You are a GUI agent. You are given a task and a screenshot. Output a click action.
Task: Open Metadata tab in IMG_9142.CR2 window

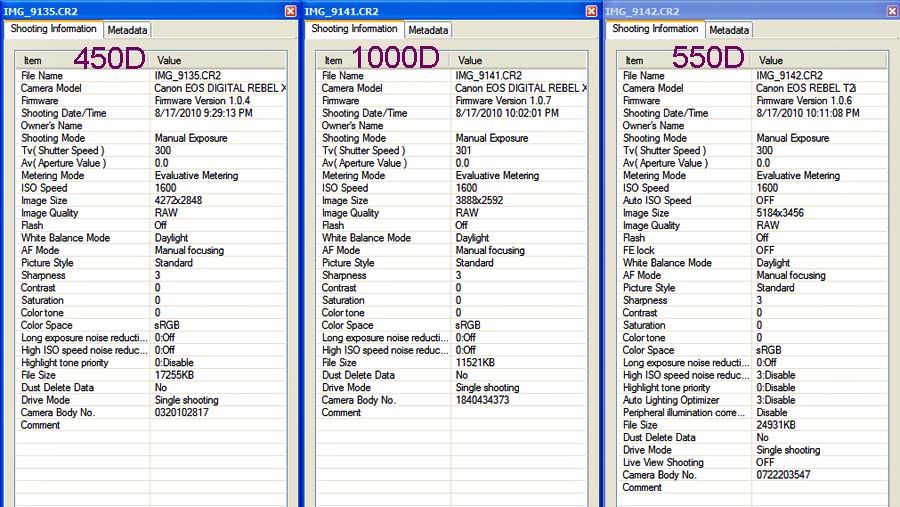[x=728, y=30]
